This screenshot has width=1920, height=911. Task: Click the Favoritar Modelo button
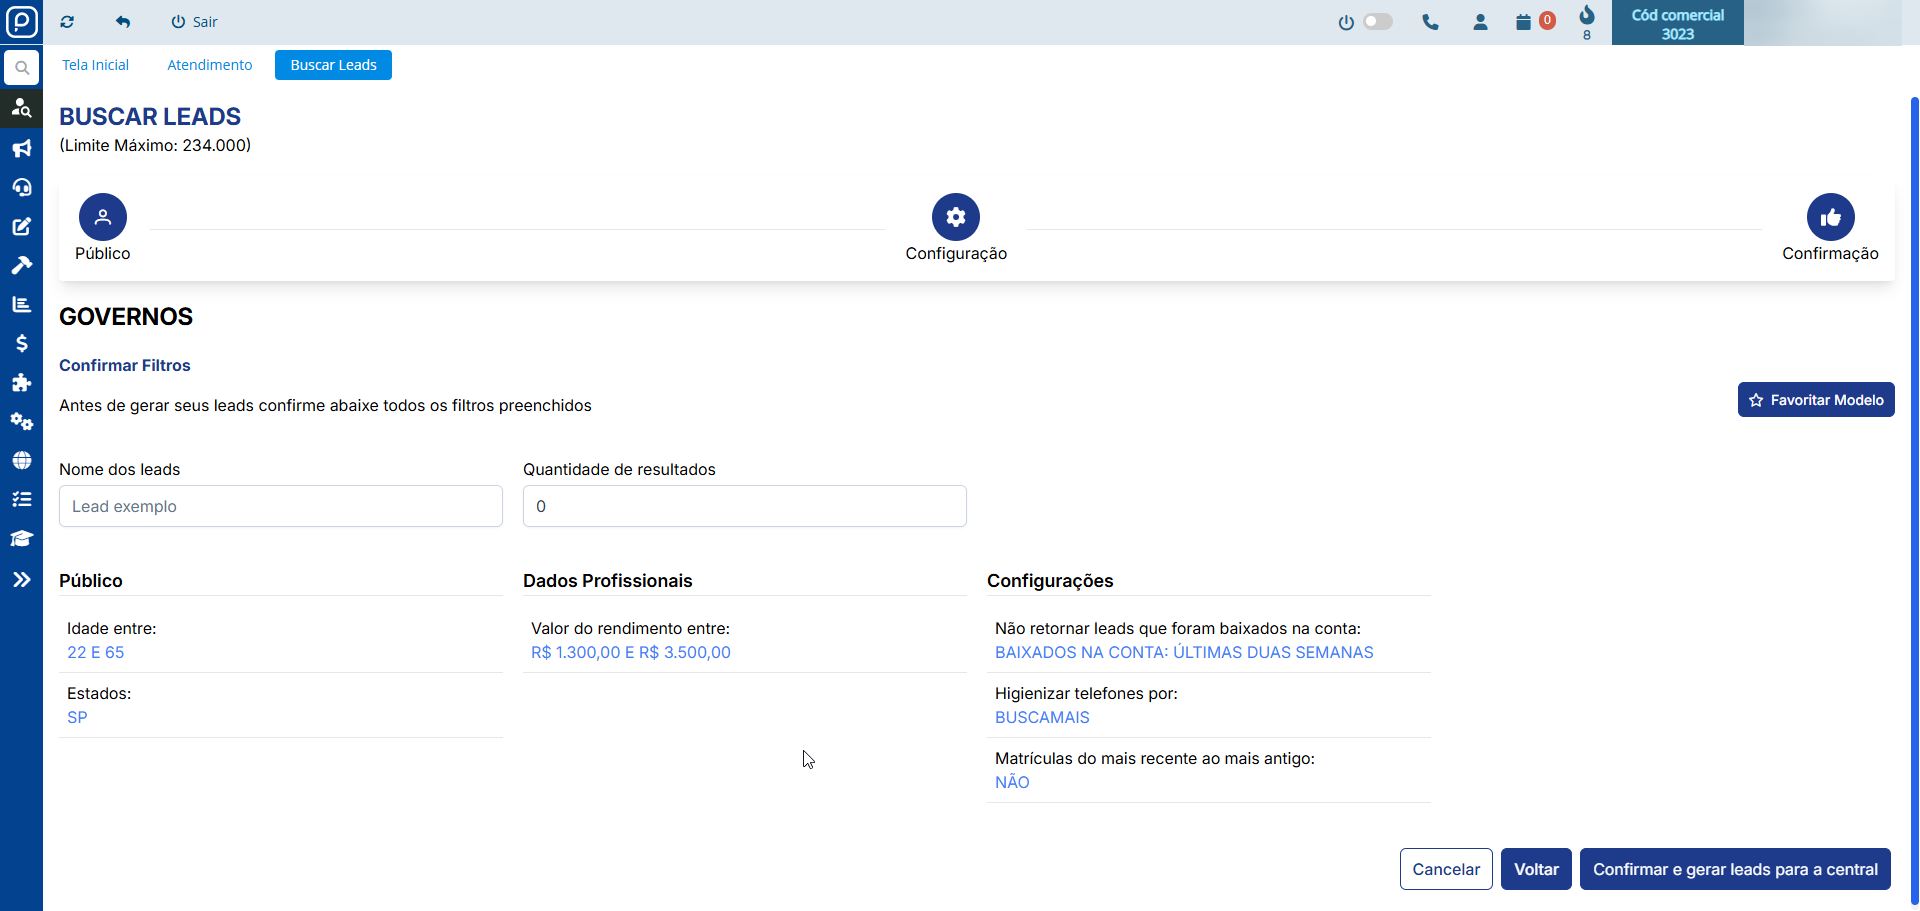(x=1815, y=400)
